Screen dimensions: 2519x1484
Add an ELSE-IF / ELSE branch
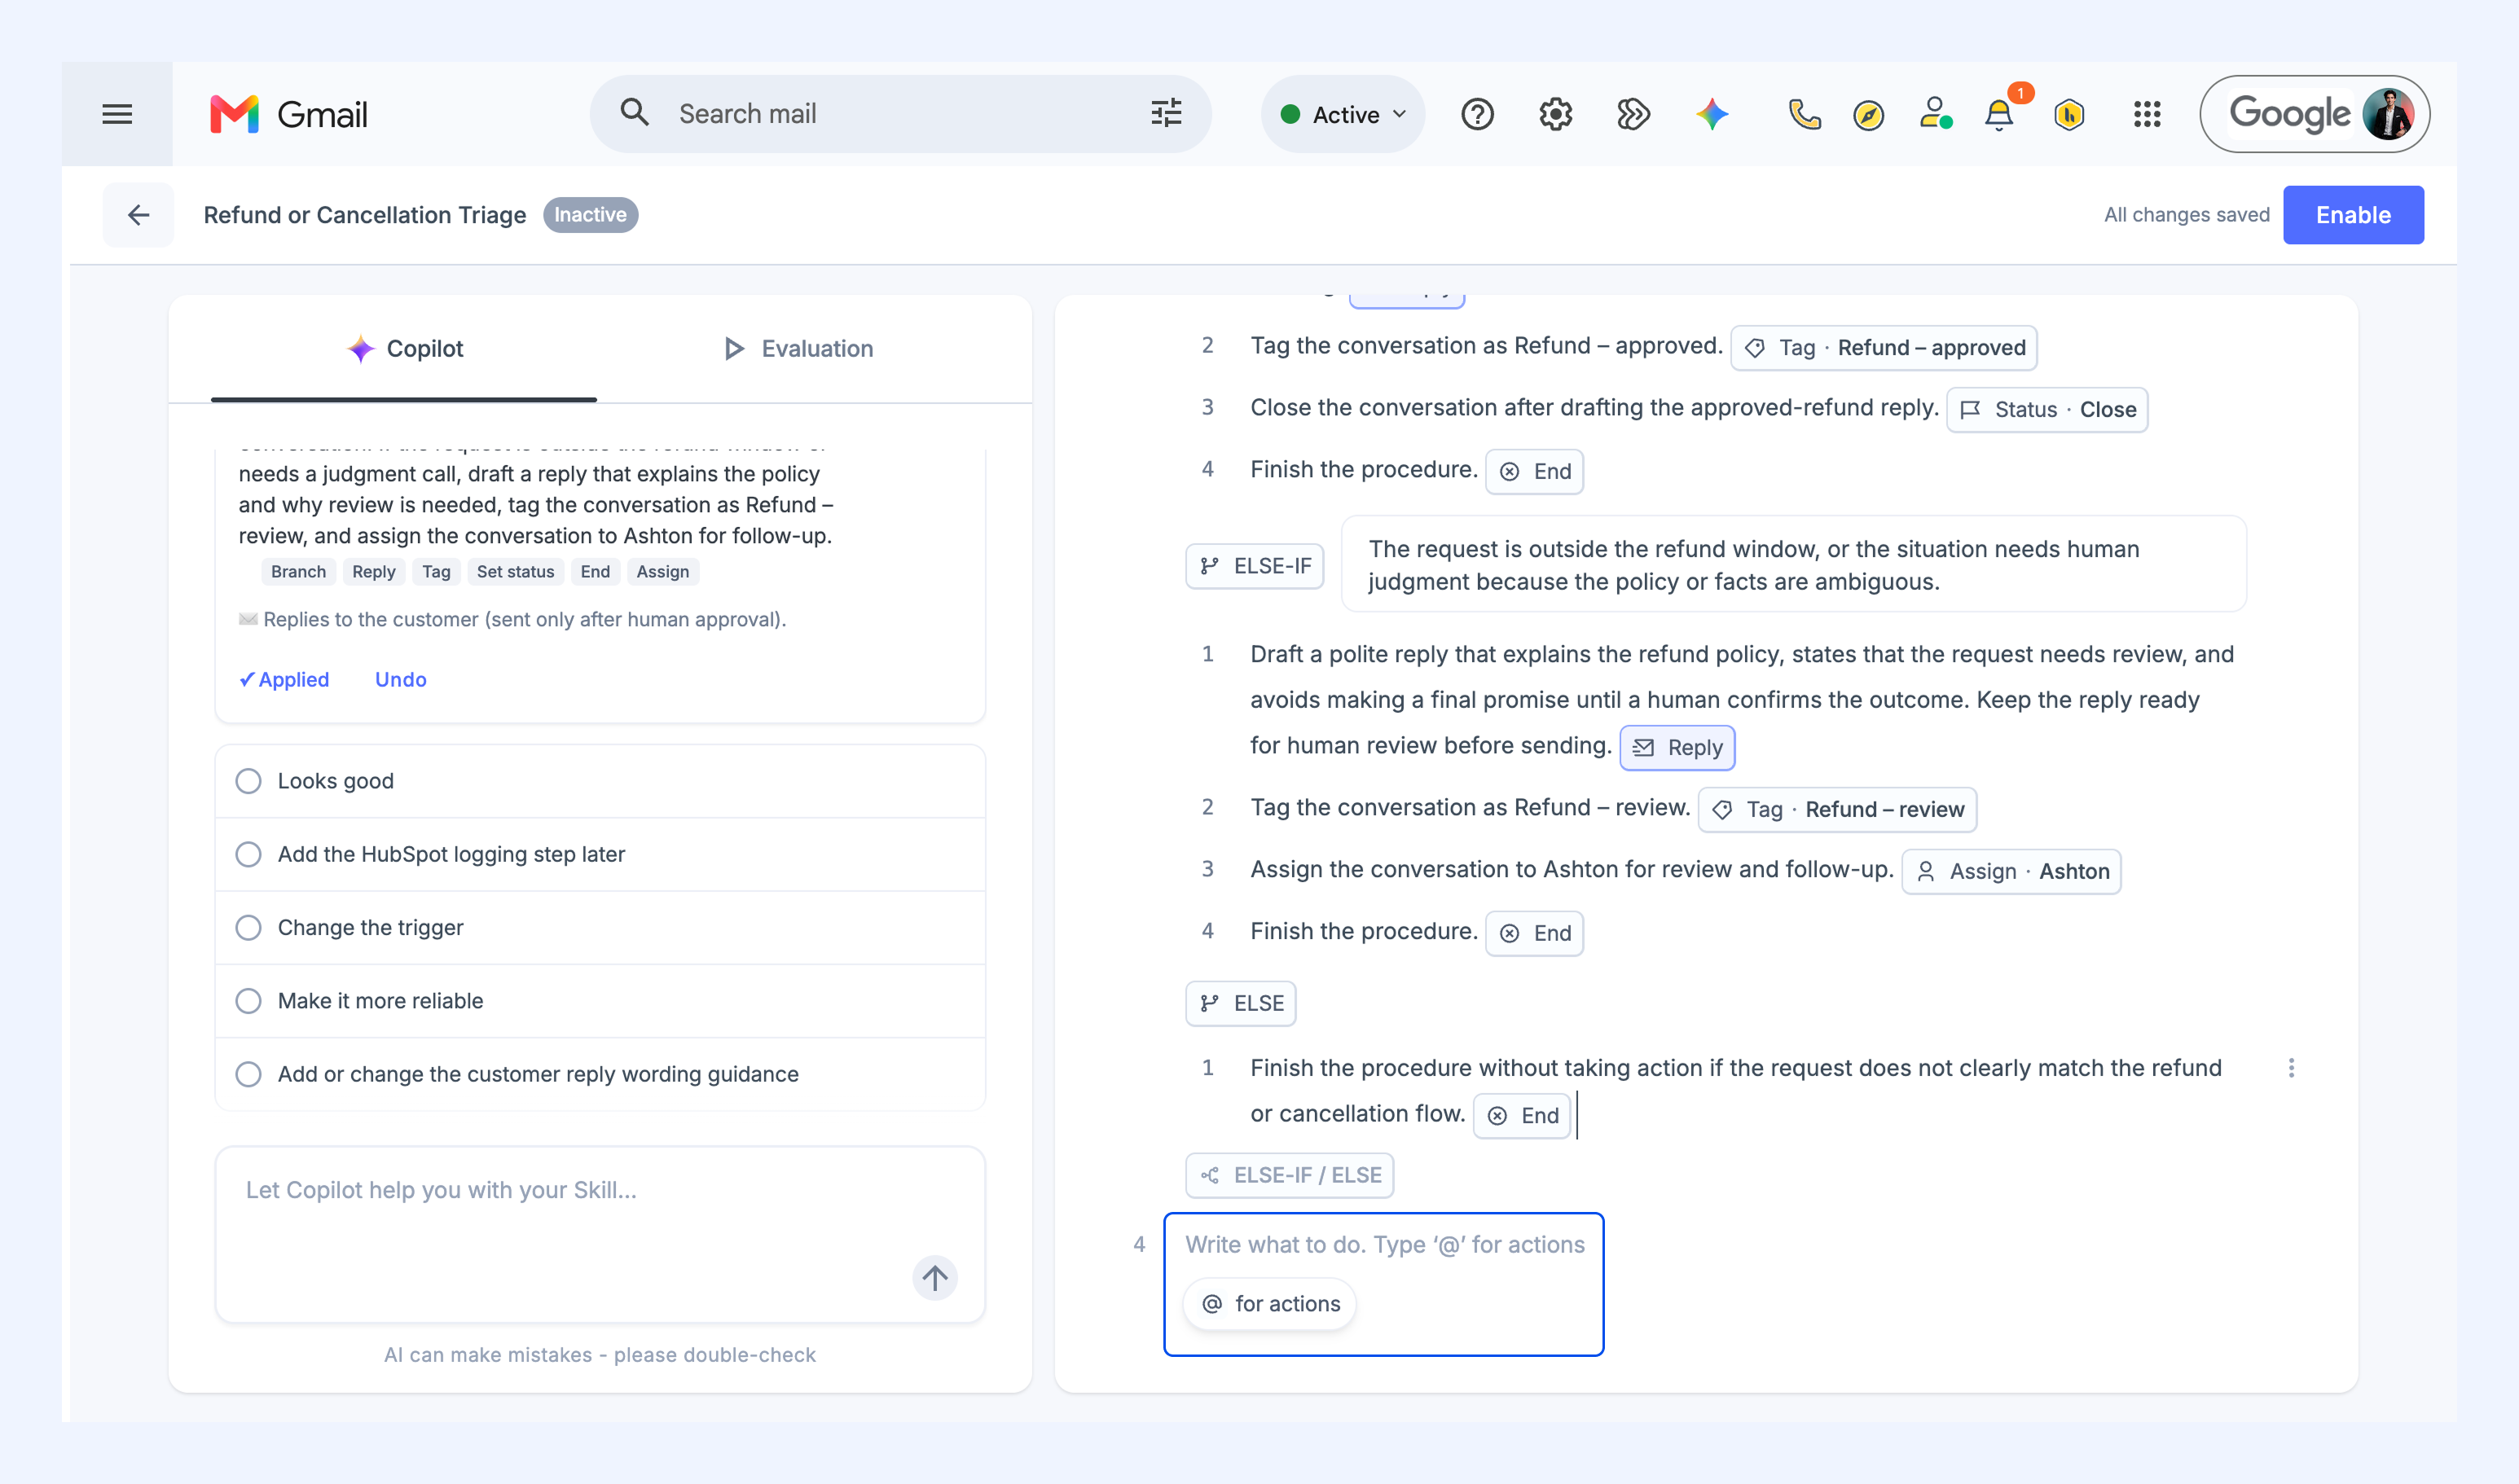pyautogui.click(x=1290, y=1175)
